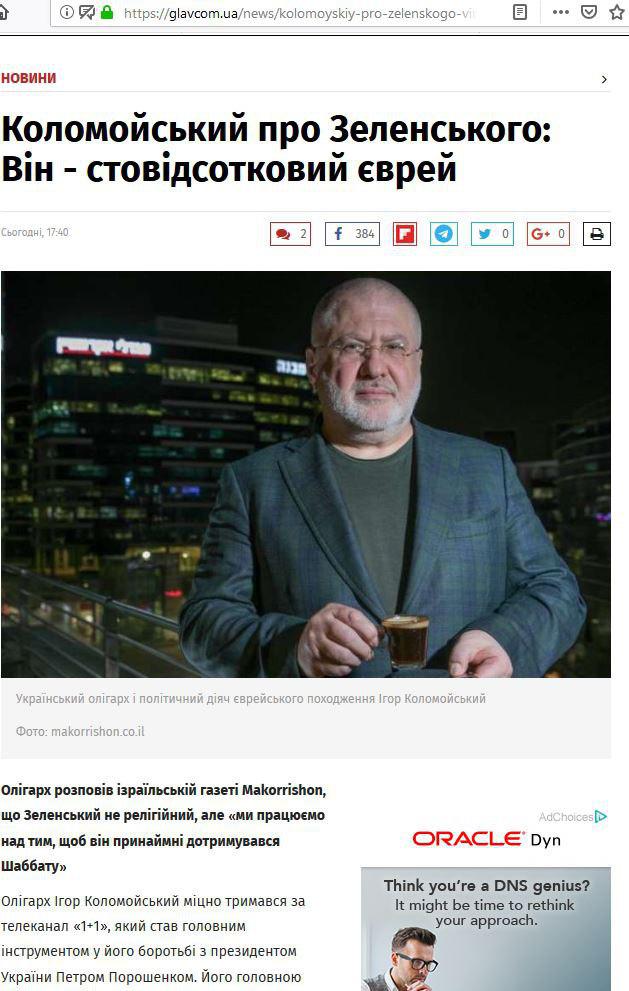
Task: Save page to Pocket
Action: pyautogui.click(x=589, y=12)
